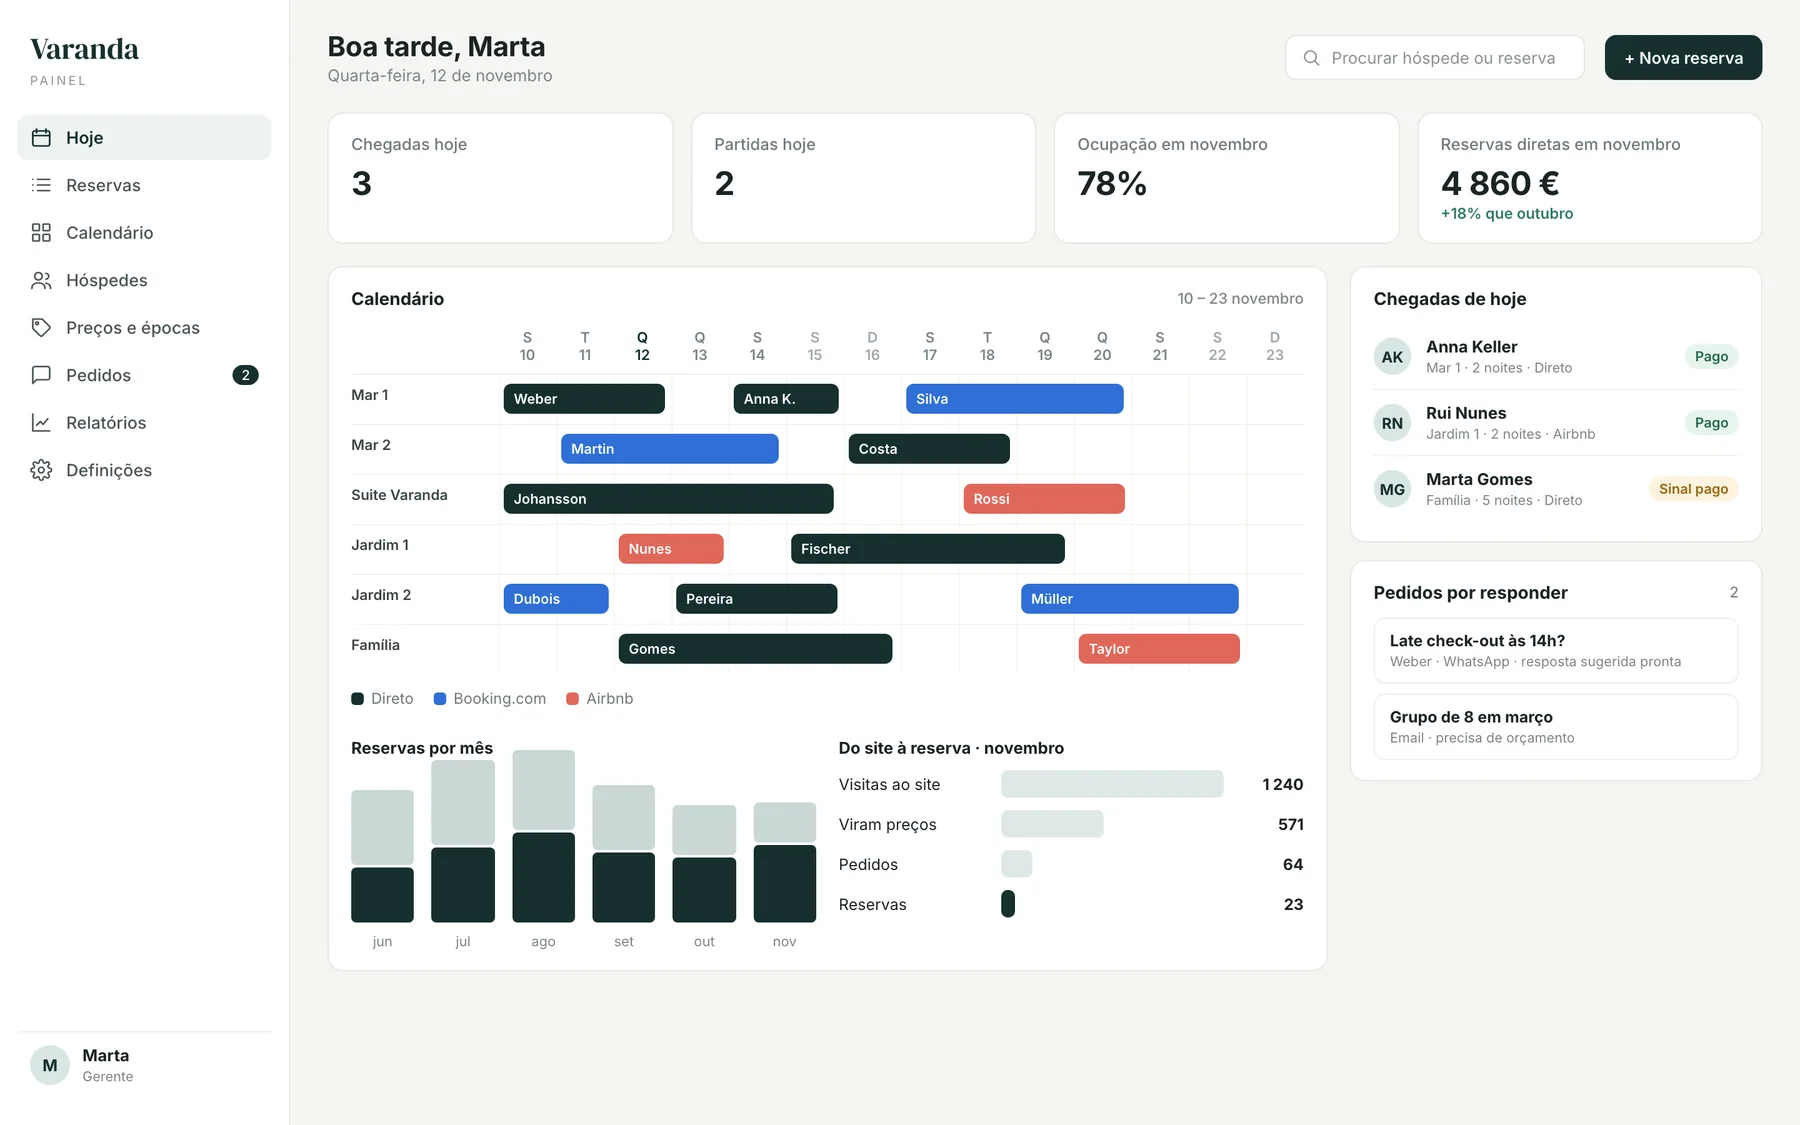Click the Pedidos badge showing 2
1800x1125 pixels.
245,375
